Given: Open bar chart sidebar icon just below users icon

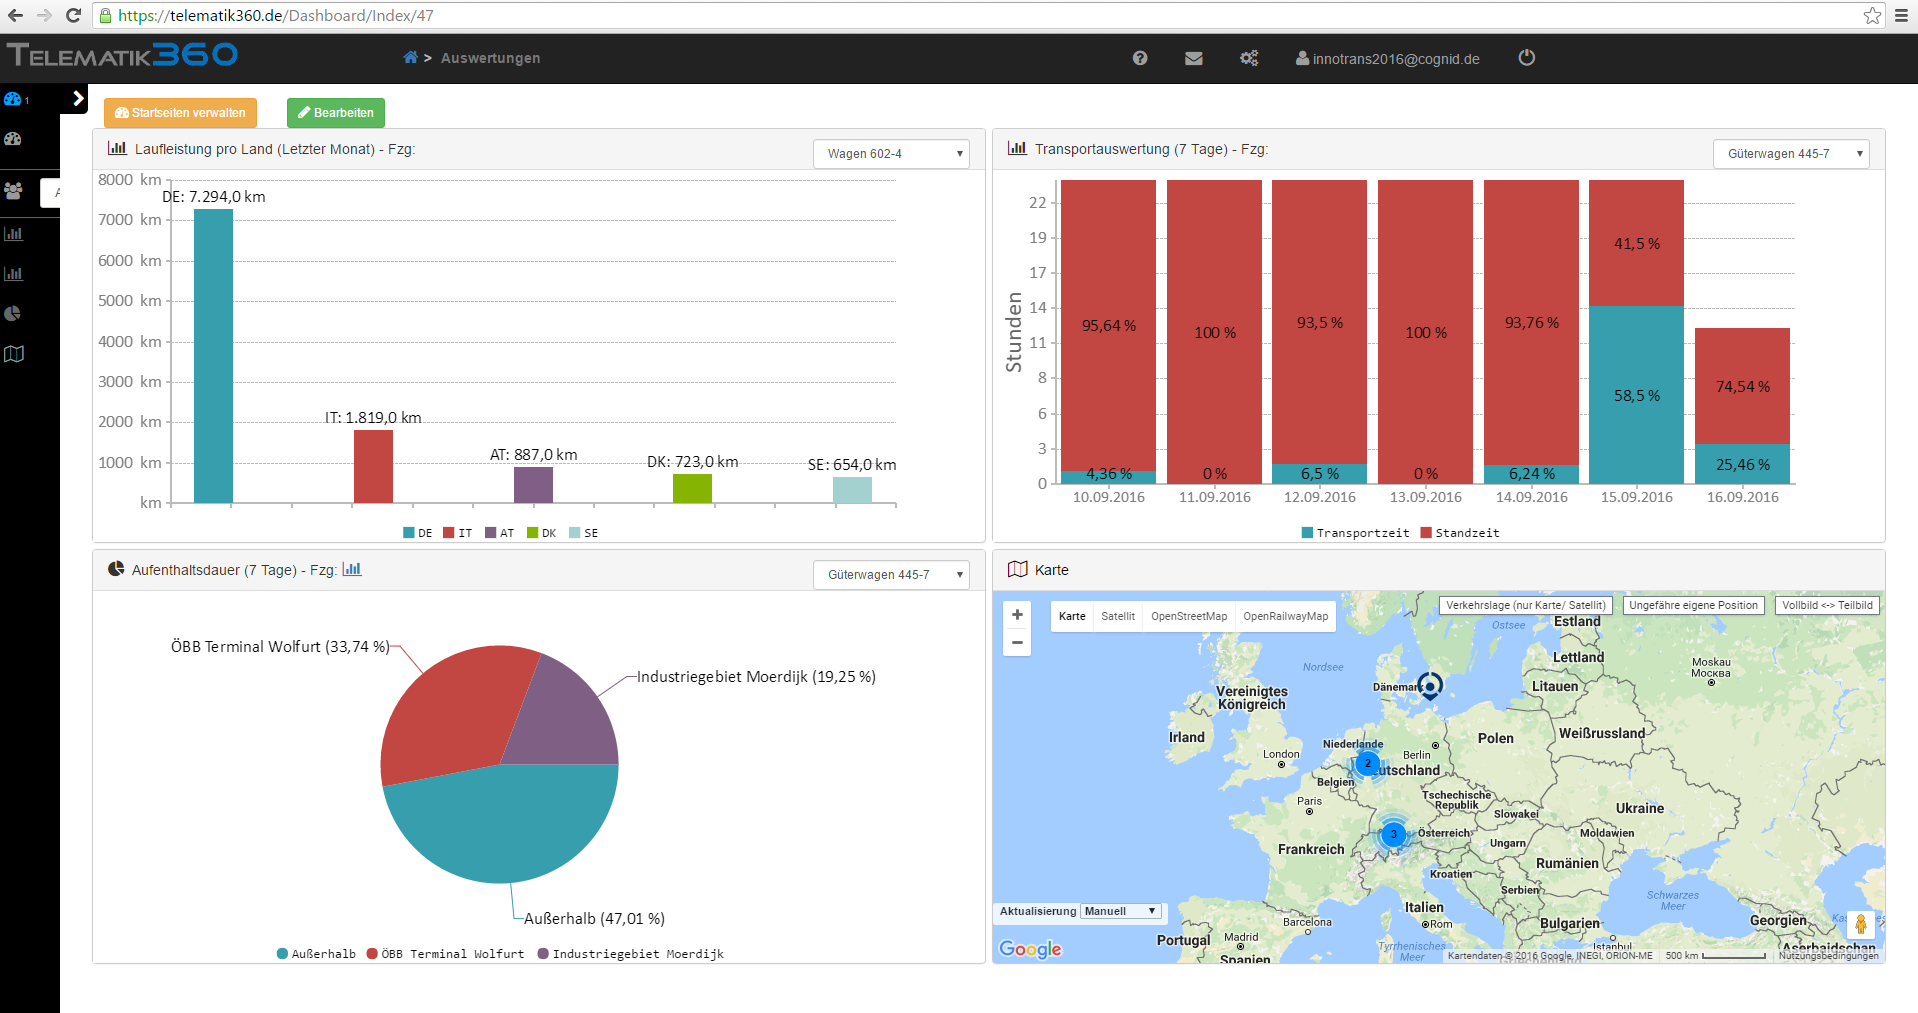Looking at the screenshot, I should [x=13, y=234].
